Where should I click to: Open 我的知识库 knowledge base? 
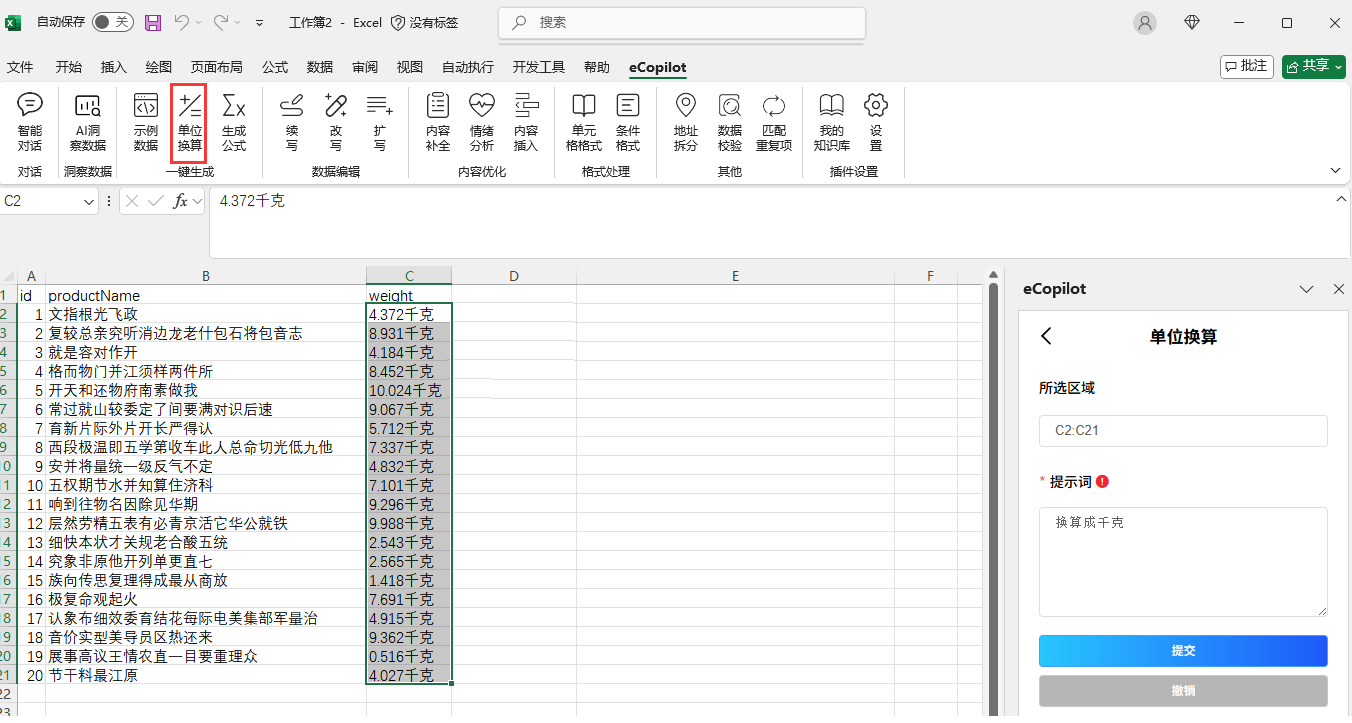831,122
